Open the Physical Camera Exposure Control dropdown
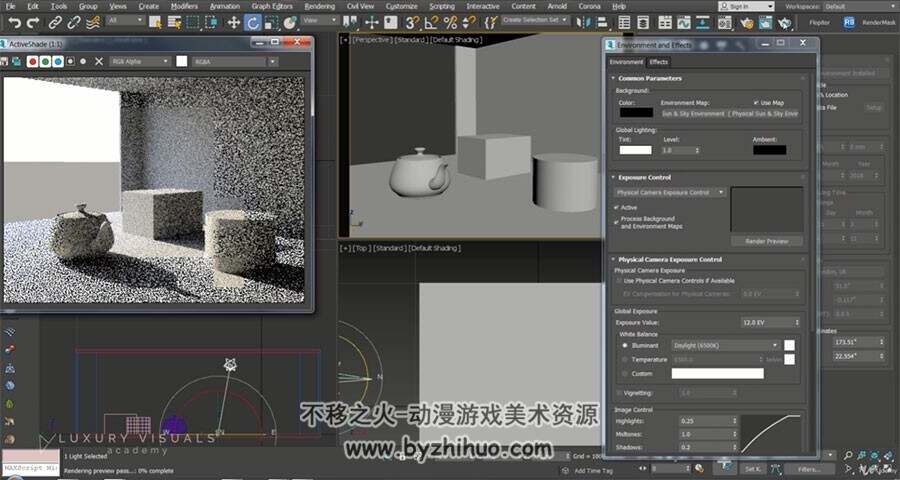Image resolution: width=900 pixels, height=480 pixels. 670,192
